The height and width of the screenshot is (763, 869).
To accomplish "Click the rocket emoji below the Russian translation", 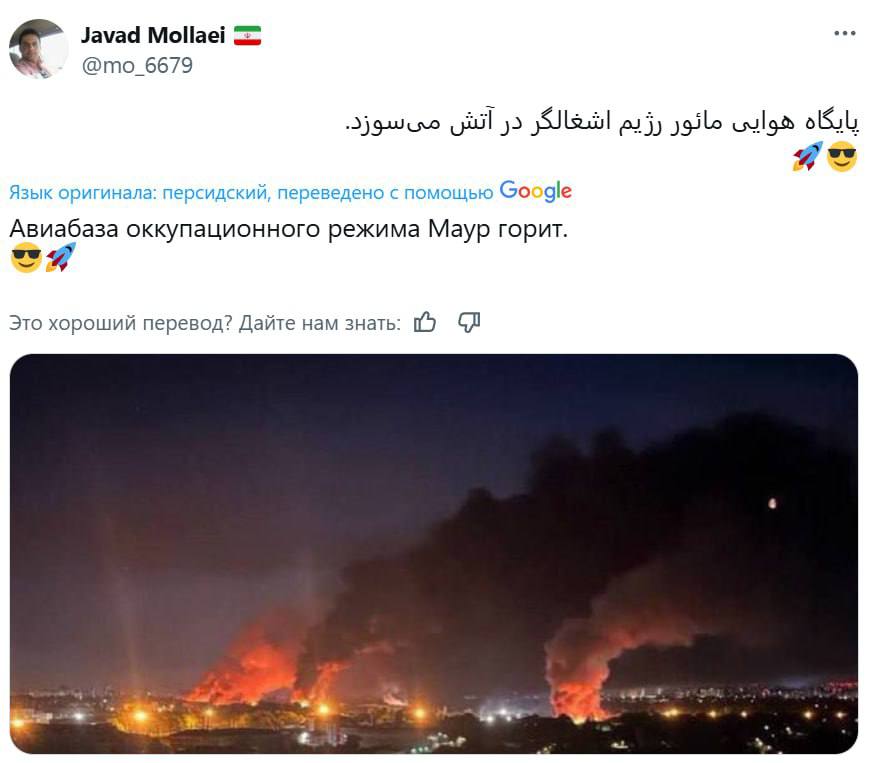I will pyautogui.click(x=60, y=258).
